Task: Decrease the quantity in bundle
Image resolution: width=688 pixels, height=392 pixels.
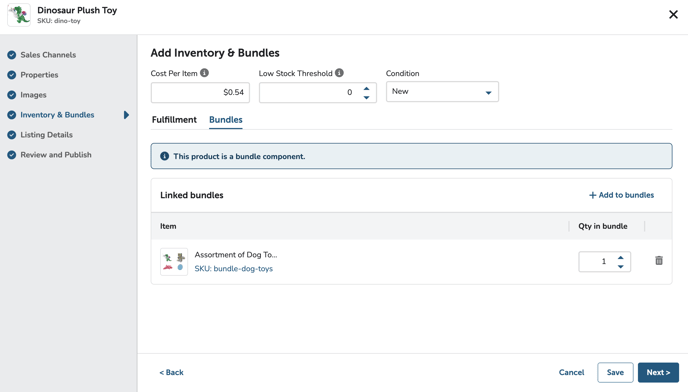Action: [x=620, y=266]
